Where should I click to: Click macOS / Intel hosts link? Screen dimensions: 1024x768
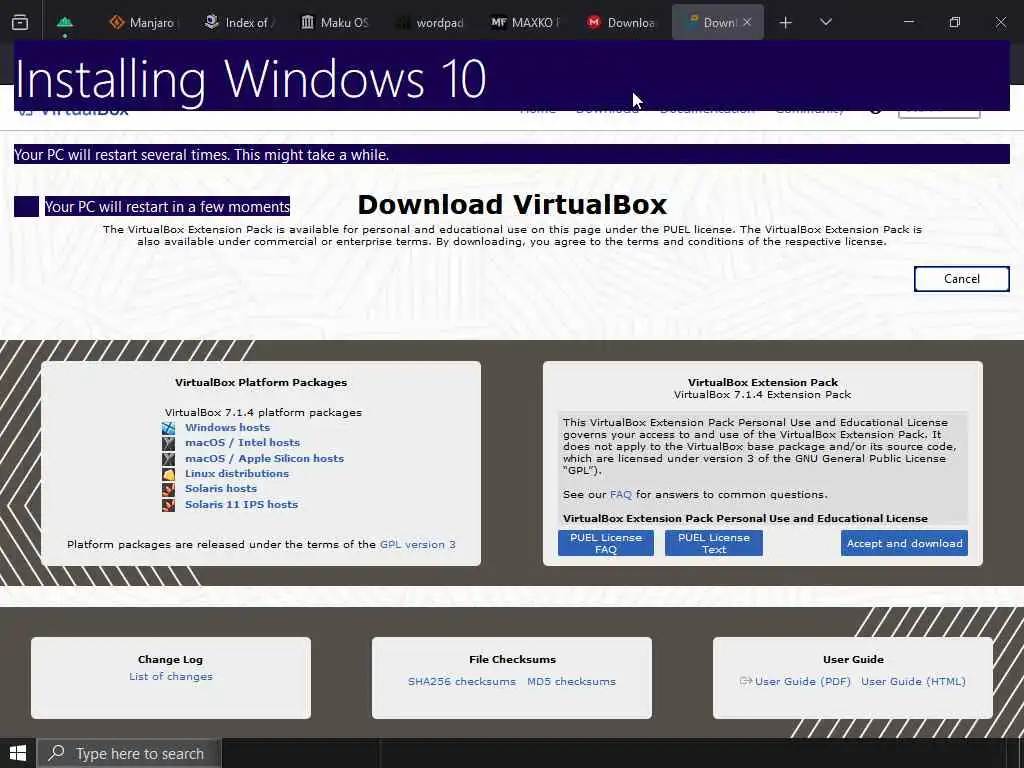(242, 442)
